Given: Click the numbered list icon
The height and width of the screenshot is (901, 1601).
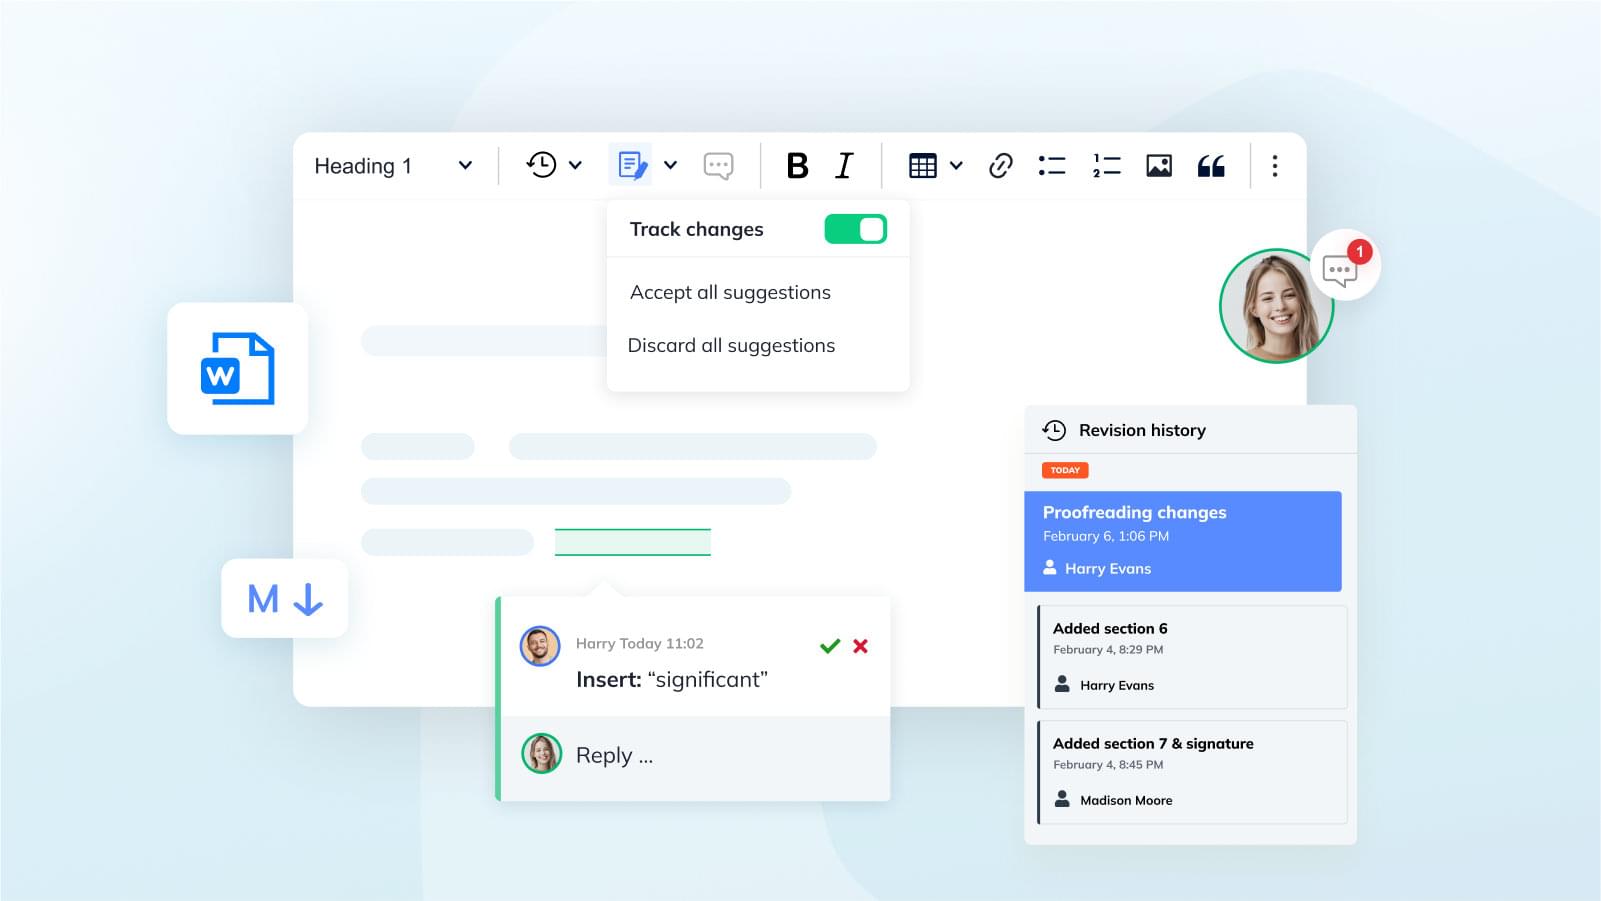Looking at the screenshot, I should click(1106, 166).
